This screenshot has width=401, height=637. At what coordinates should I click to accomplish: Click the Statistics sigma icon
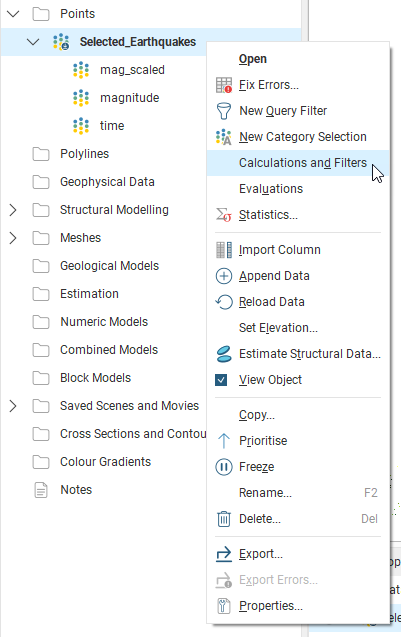click(x=224, y=215)
